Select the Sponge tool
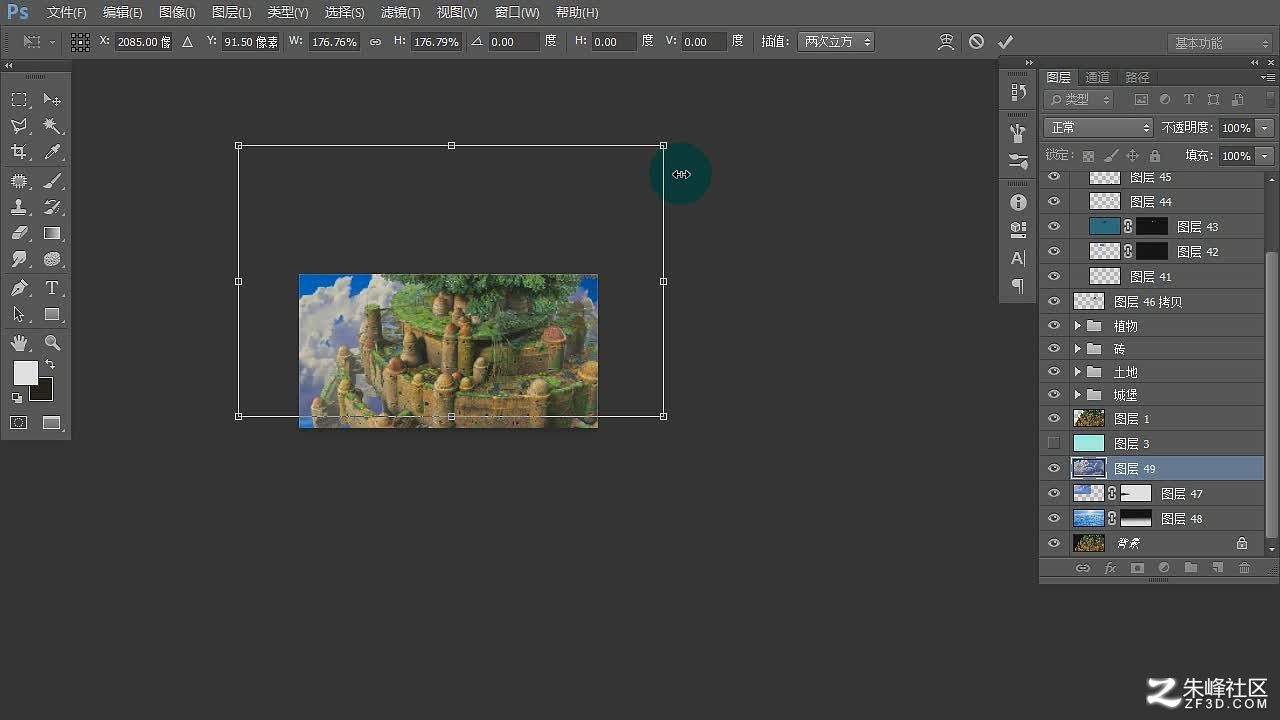The height and width of the screenshot is (720, 1280). pyautogui.click(x=52, y=259)
